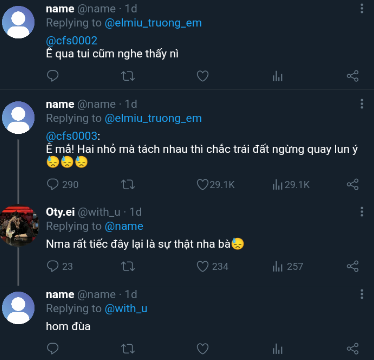The image size is (374, 360).
Task: Open view count 257 on Oty.ei's tweet
Action: pos(287,266)
